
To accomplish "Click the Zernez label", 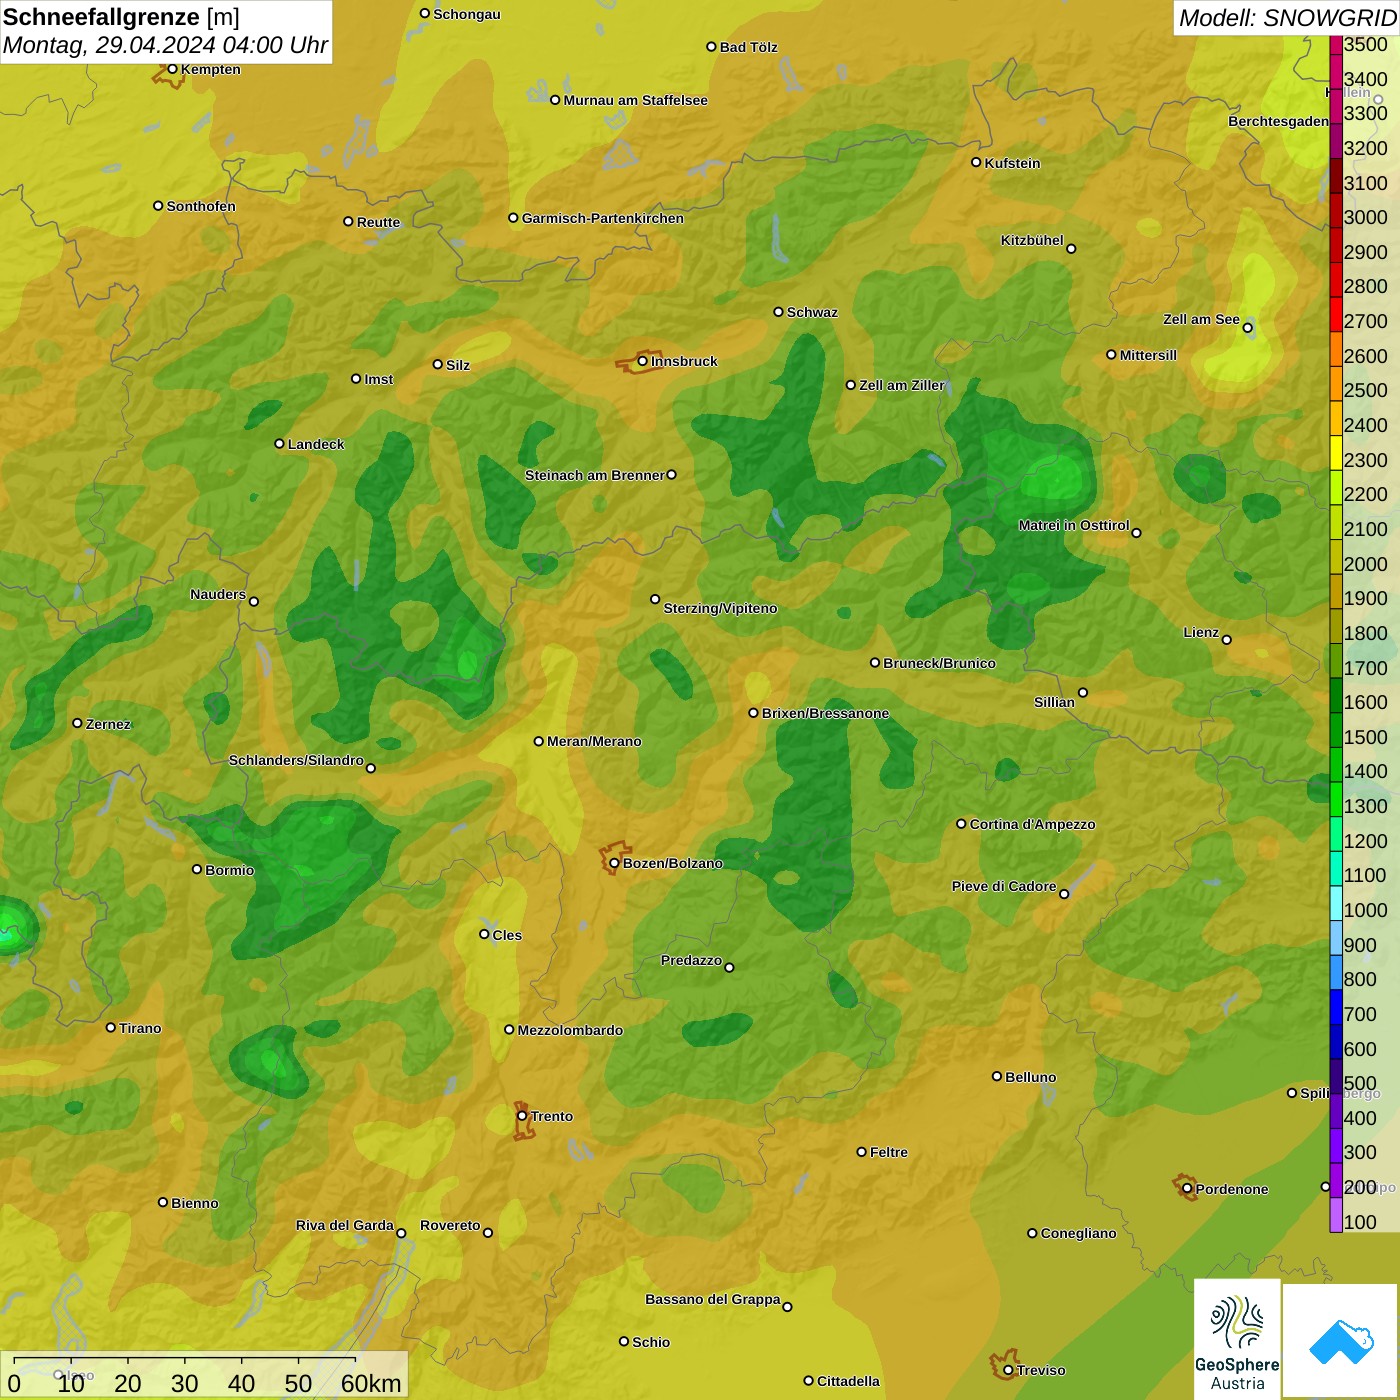I will pos(108,724).
